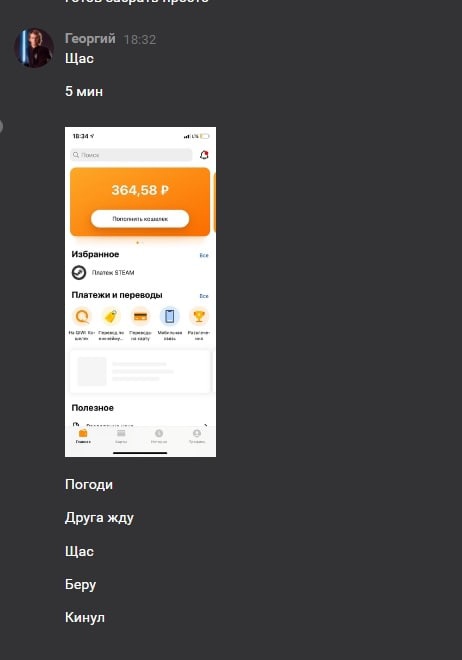Click the Steam payment icon in Избранное
Image resolution: width=462 pixels, height=660 pixels.
tap(79, 272)
